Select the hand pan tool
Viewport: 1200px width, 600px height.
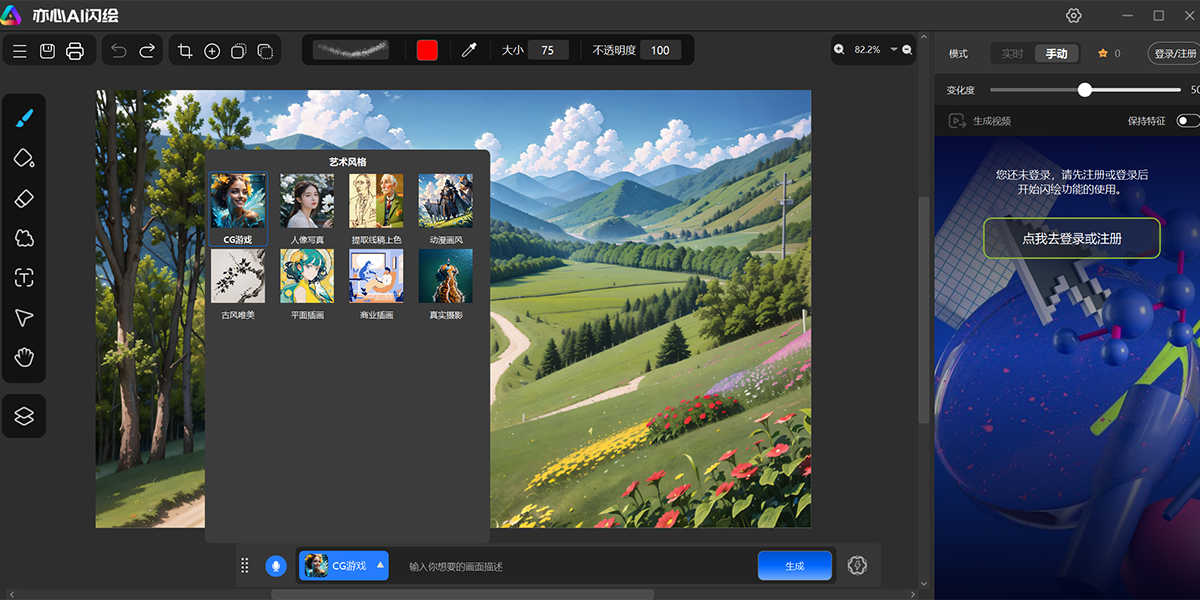point(24,357)
